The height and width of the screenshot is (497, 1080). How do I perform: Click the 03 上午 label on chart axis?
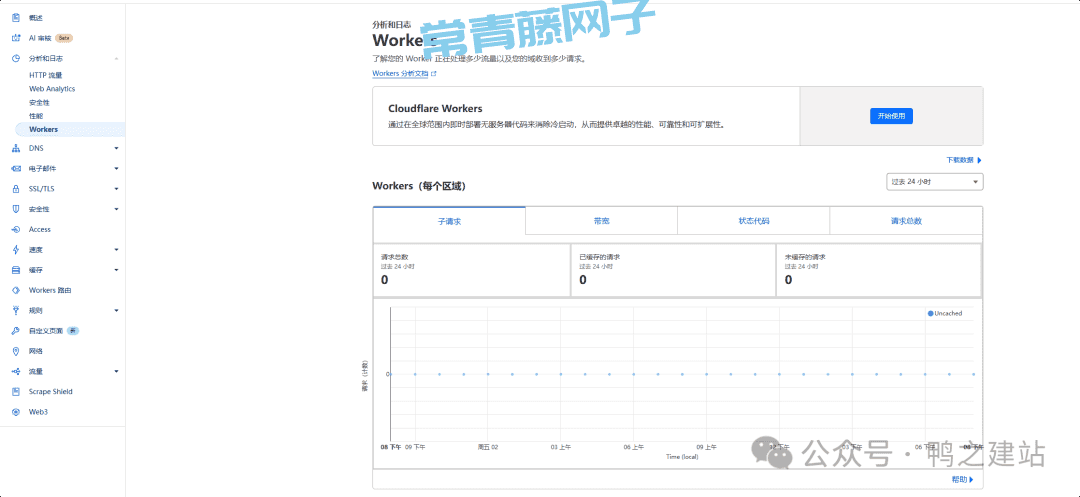(561, 447)
